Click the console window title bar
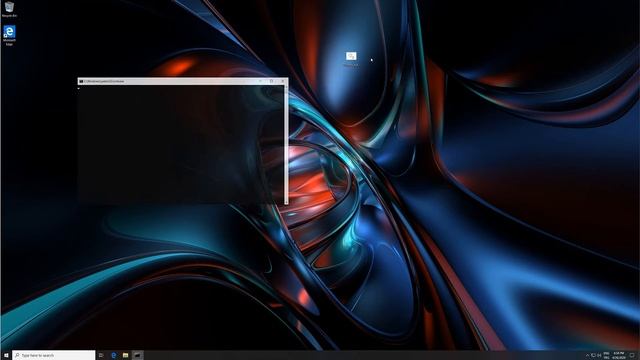640x360 pixels. [x=183, y=81]
